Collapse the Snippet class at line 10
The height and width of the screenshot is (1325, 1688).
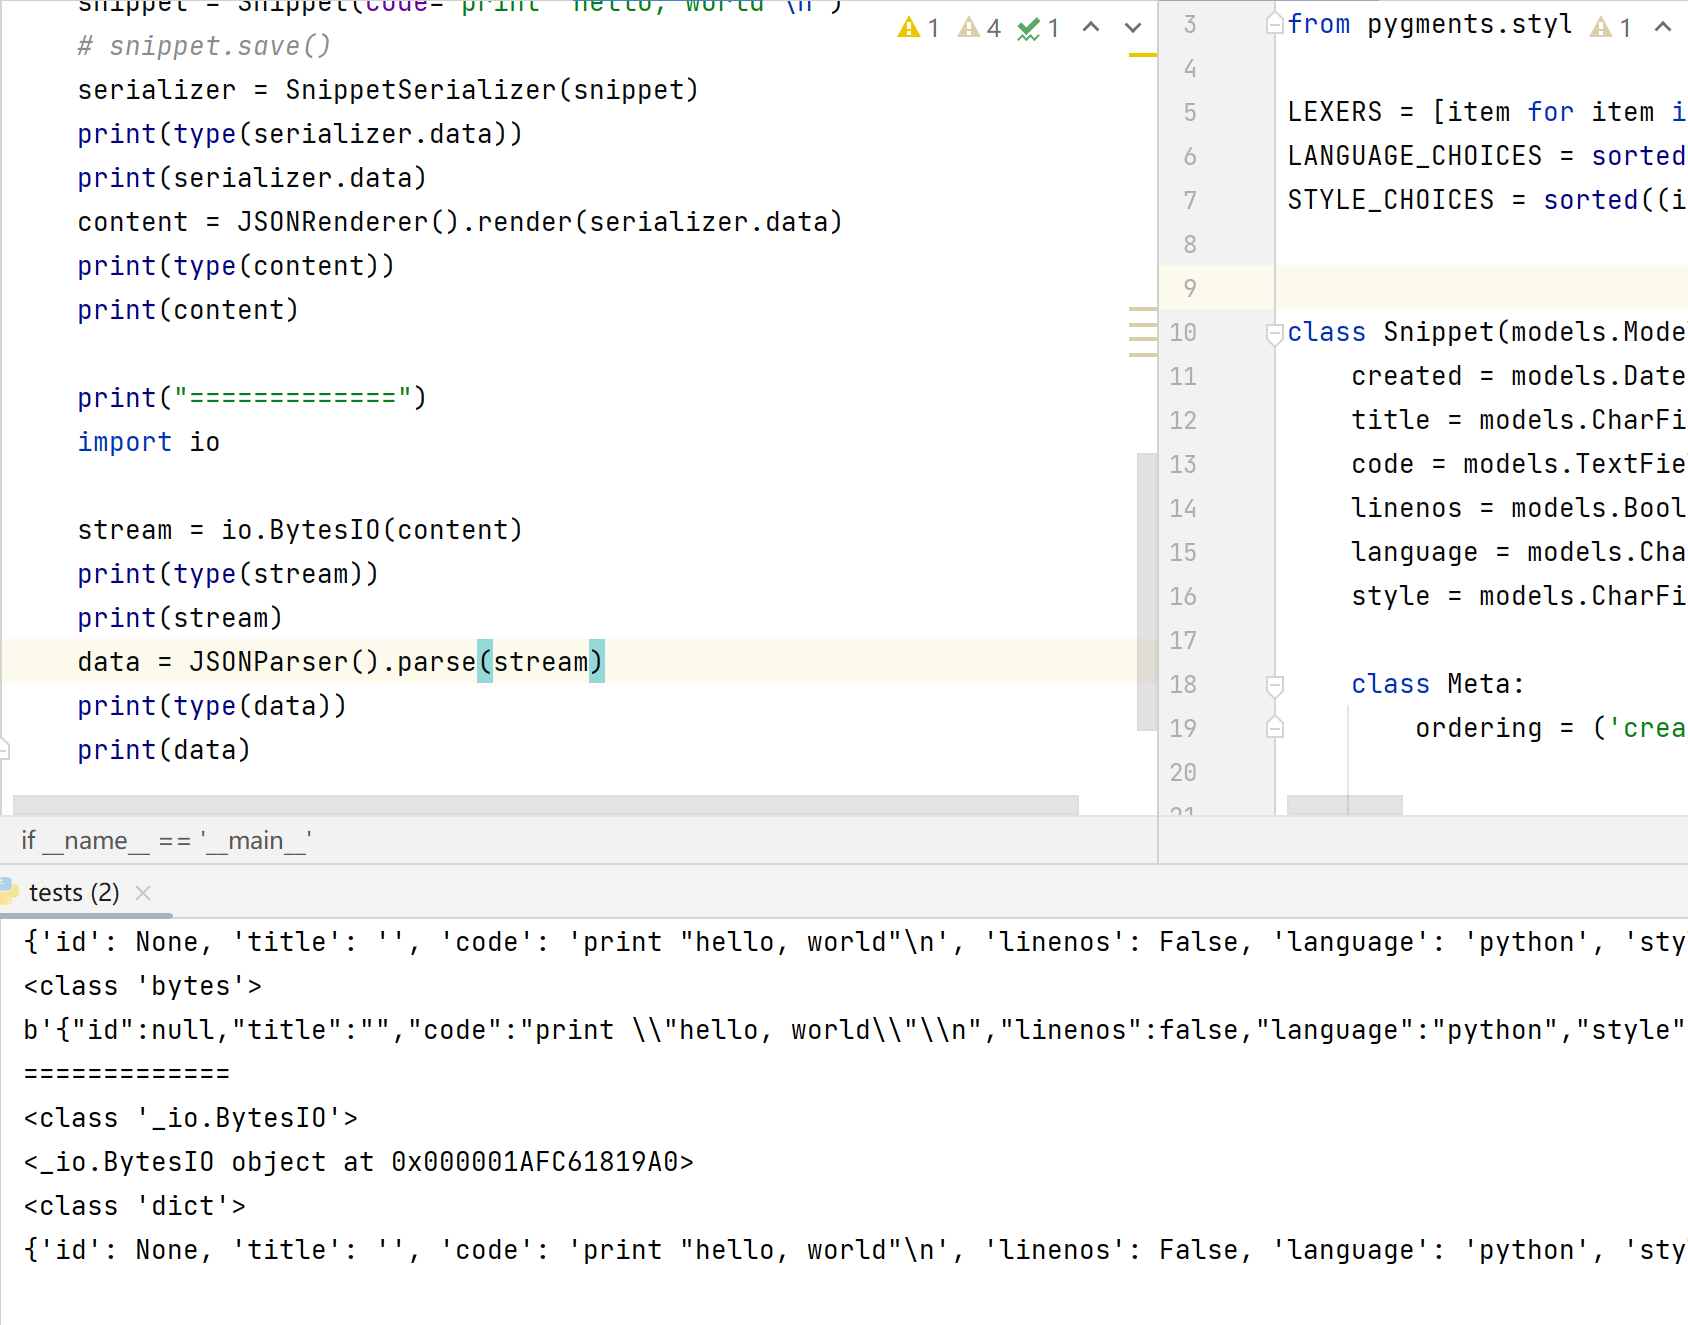(x=1274, y=333)
